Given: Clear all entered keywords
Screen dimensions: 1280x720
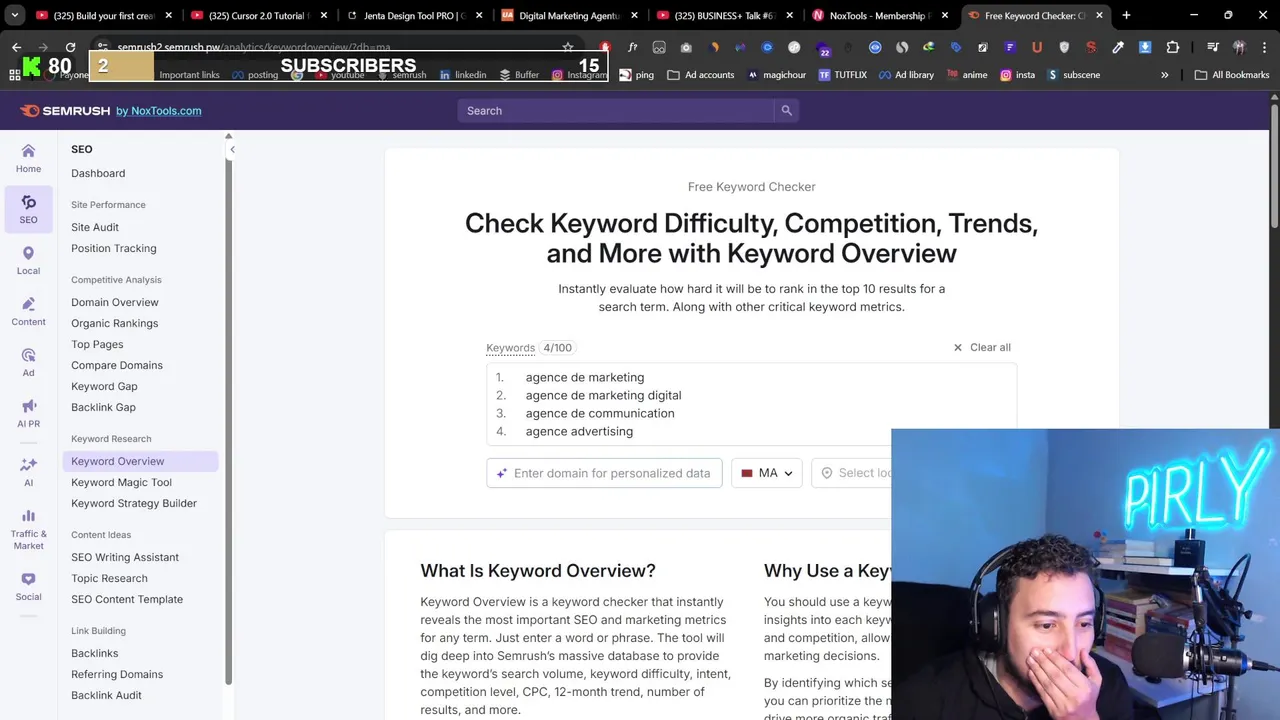Looking at the screenshot, I should click(982, 347).
